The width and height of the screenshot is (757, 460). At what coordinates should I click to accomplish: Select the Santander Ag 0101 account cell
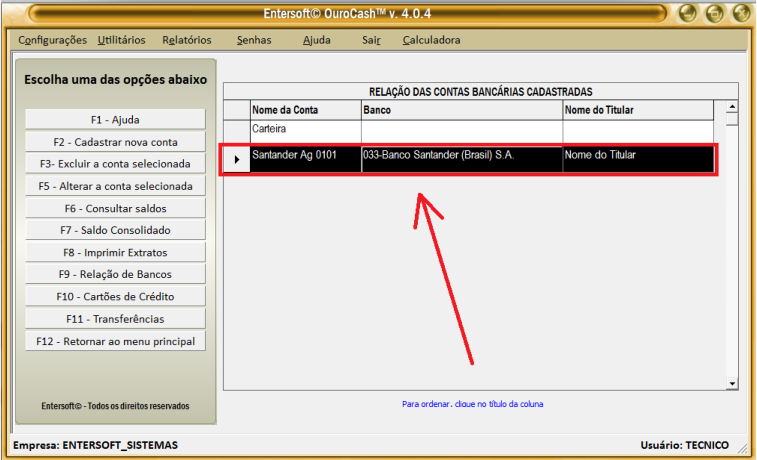click(306, 158)
